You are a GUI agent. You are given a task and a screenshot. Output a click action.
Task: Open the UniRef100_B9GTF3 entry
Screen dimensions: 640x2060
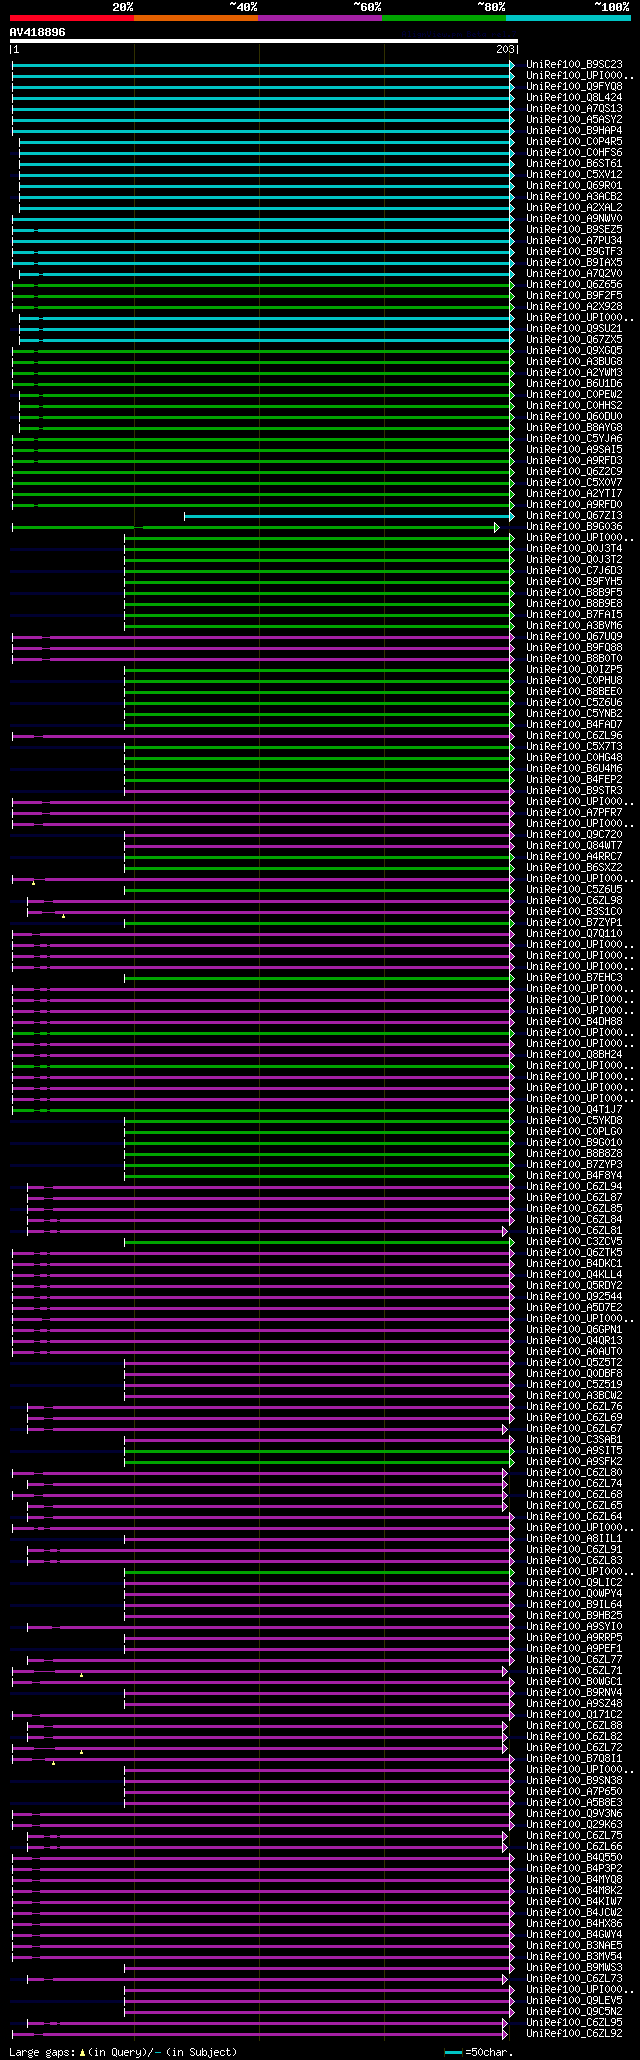coord(574,252)
